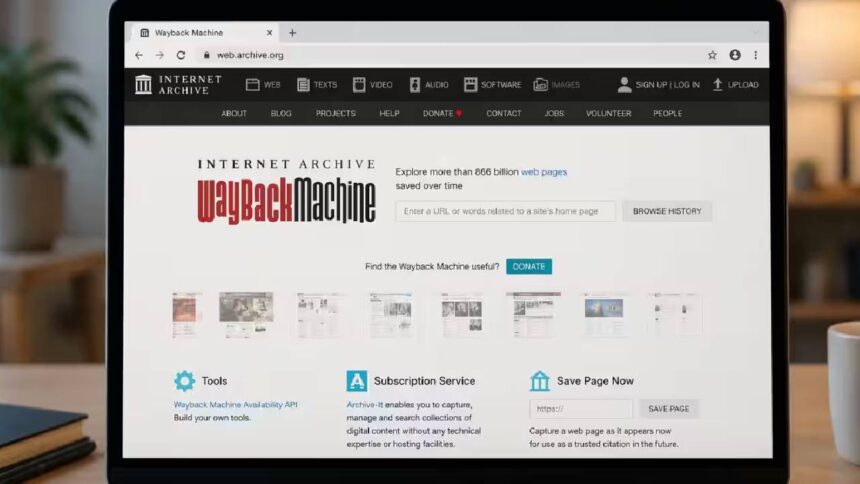
Task: Open the browser profile icon
Action: pos(735,55)
